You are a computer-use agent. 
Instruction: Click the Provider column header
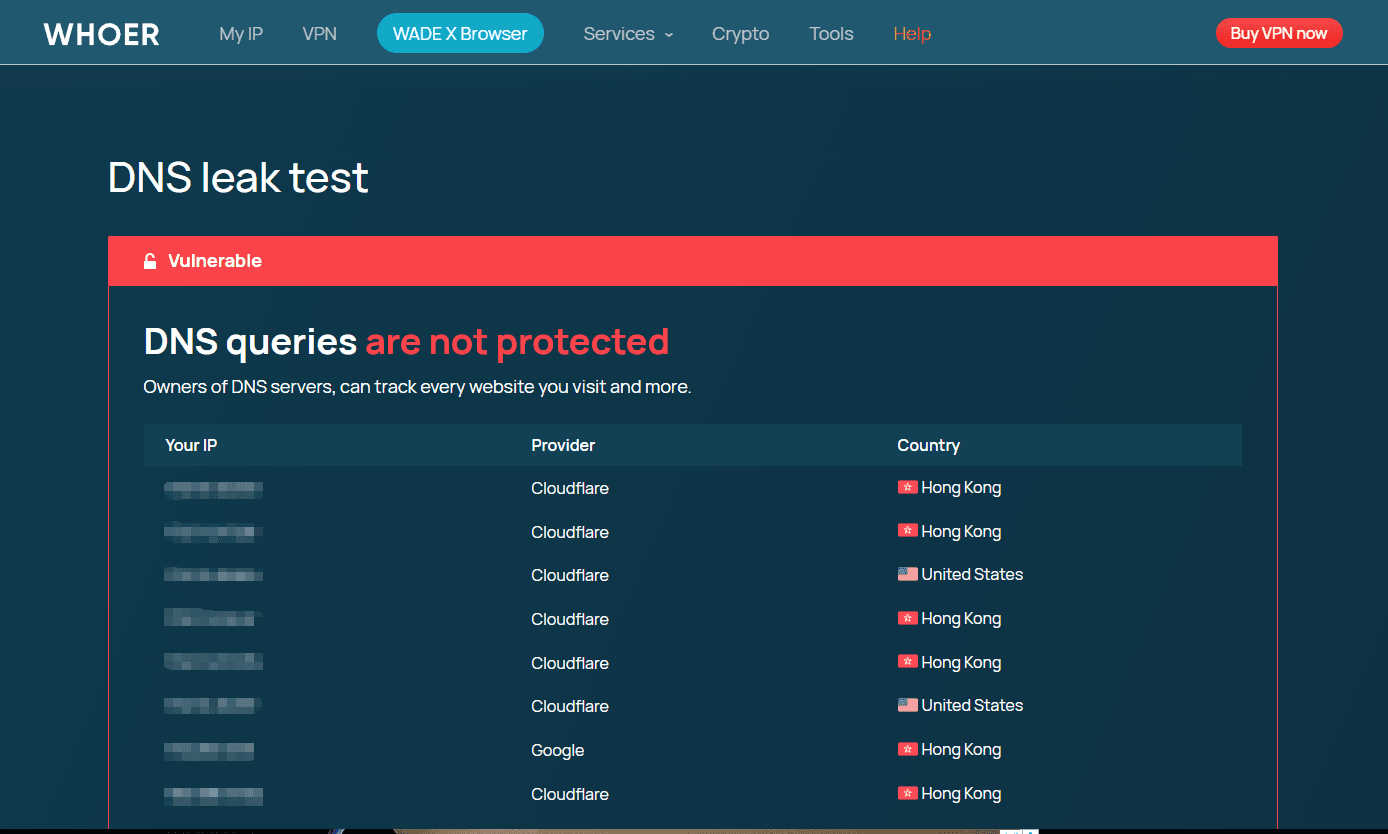563,445
